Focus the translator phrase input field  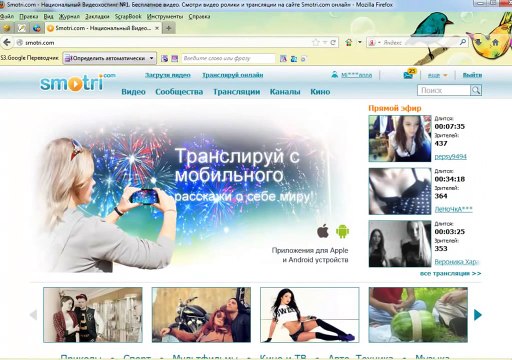coord(228,58)
